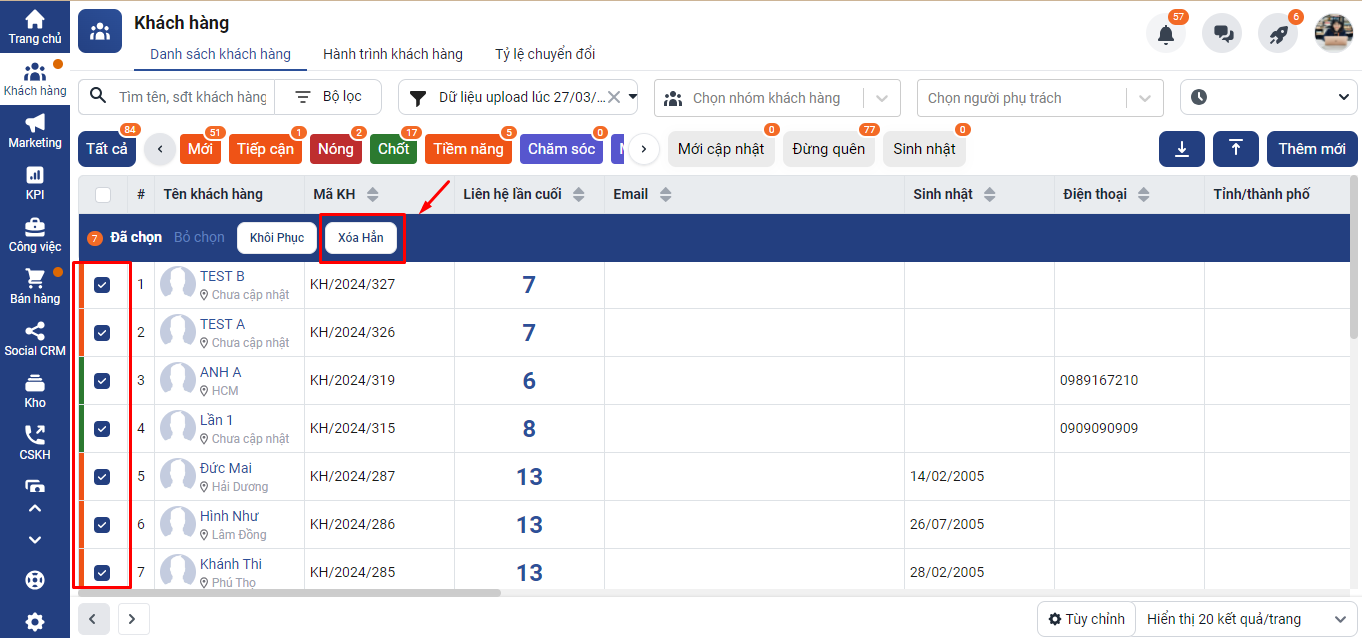Screen dimensions: 1362x638
Task: Click the Khôi Phục button
Action: point(277,238)
